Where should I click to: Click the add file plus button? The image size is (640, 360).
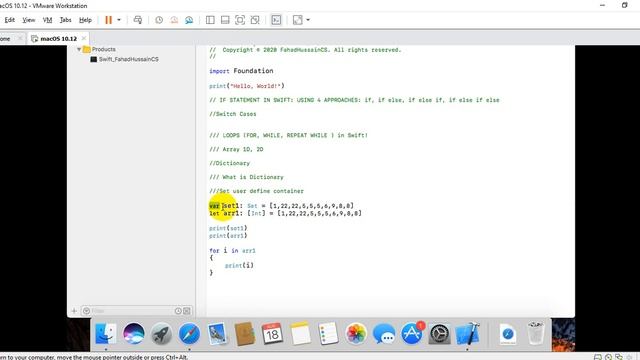74,311
